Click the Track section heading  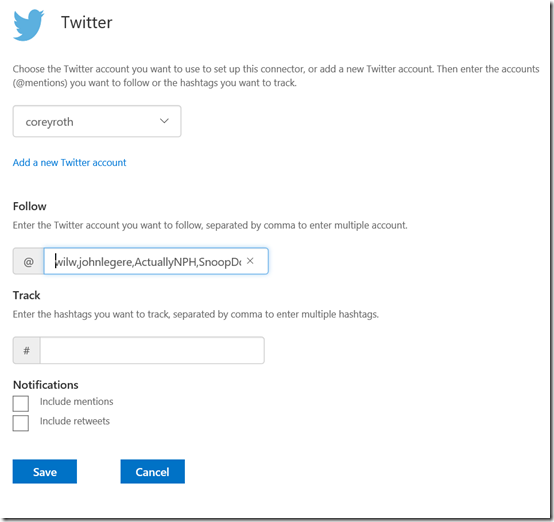pyautogui.click(x=26, y=295)
